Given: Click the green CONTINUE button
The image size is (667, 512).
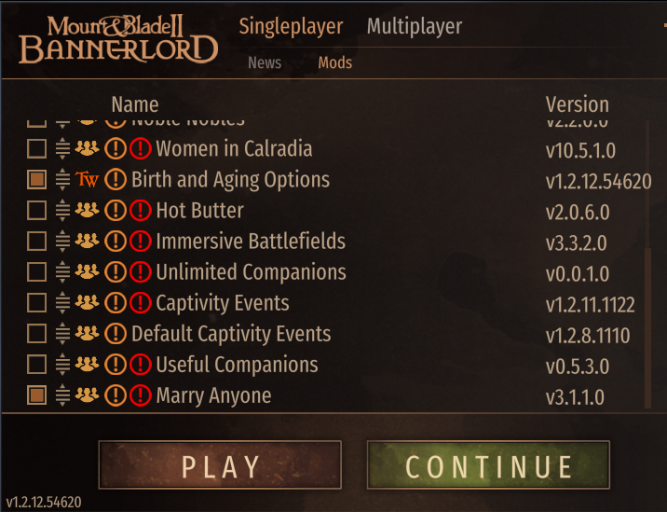Looking at the screenshot, I should [x=488, y=465].
